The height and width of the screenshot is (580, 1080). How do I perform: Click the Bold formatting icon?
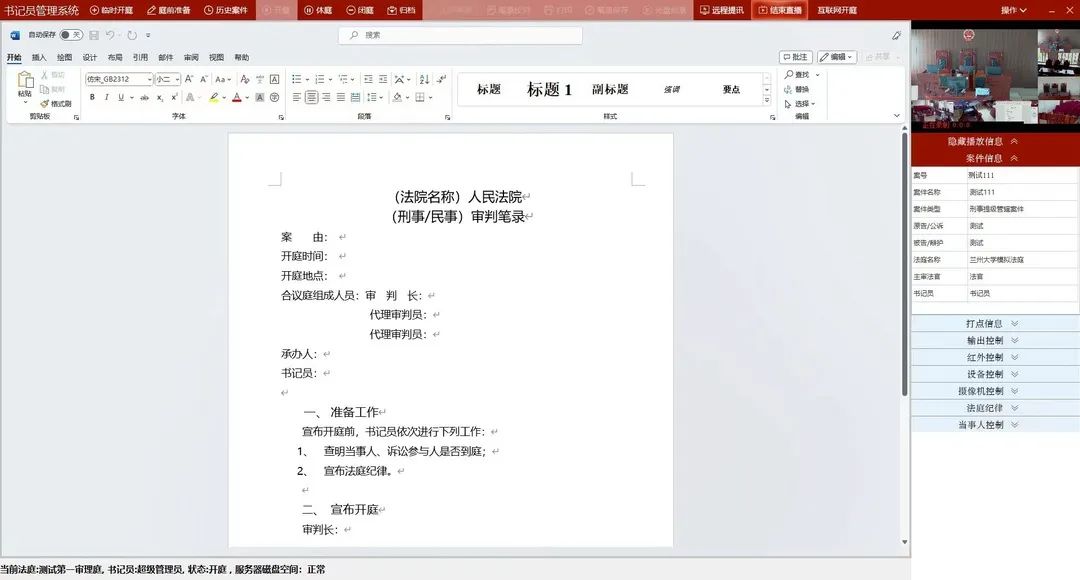pyautogui.click(x=92, y=98)
